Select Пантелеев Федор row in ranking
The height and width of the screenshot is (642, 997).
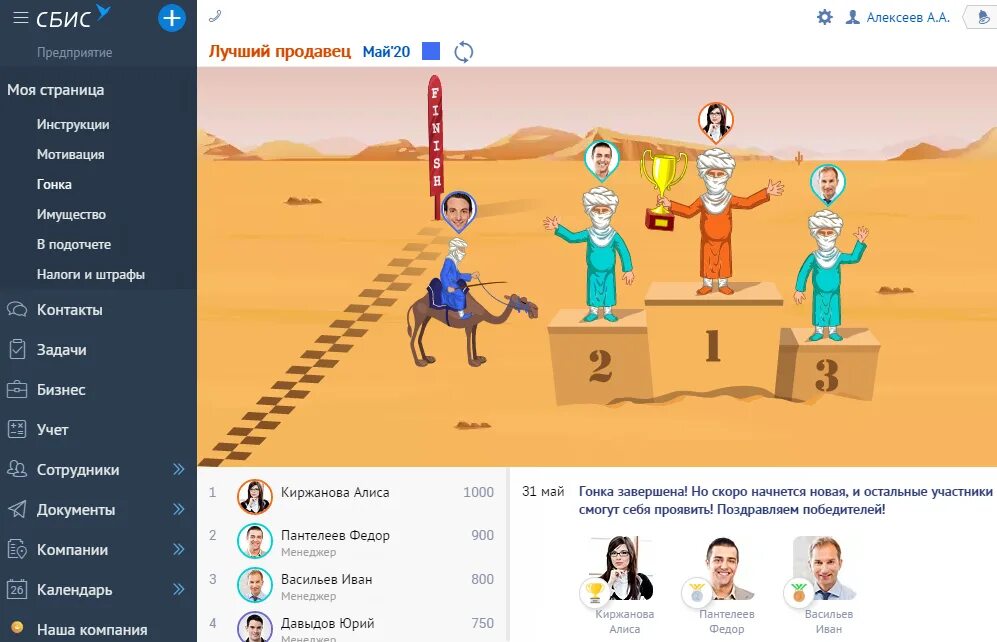pyautogui.click(x=353, y=540)
